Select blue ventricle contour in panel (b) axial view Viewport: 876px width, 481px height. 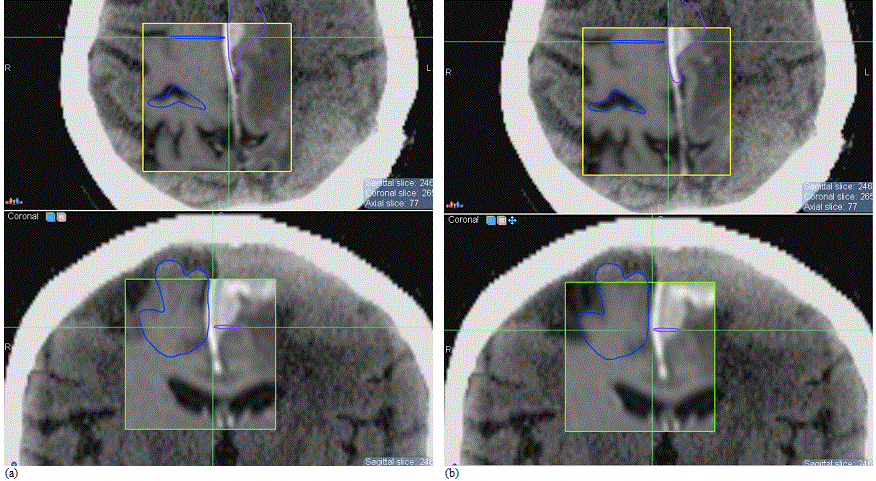tap(617, 102)
